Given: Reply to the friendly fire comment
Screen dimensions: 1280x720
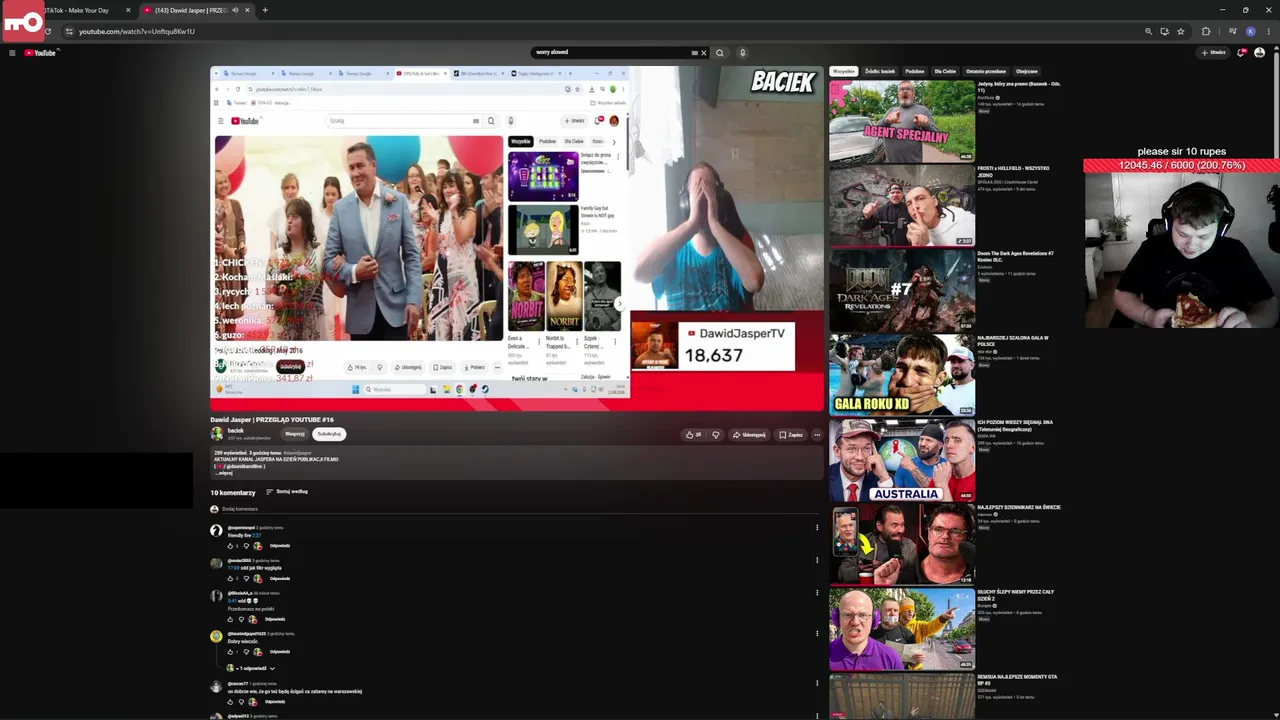Looking at the screenshot, I should point(280,546).
